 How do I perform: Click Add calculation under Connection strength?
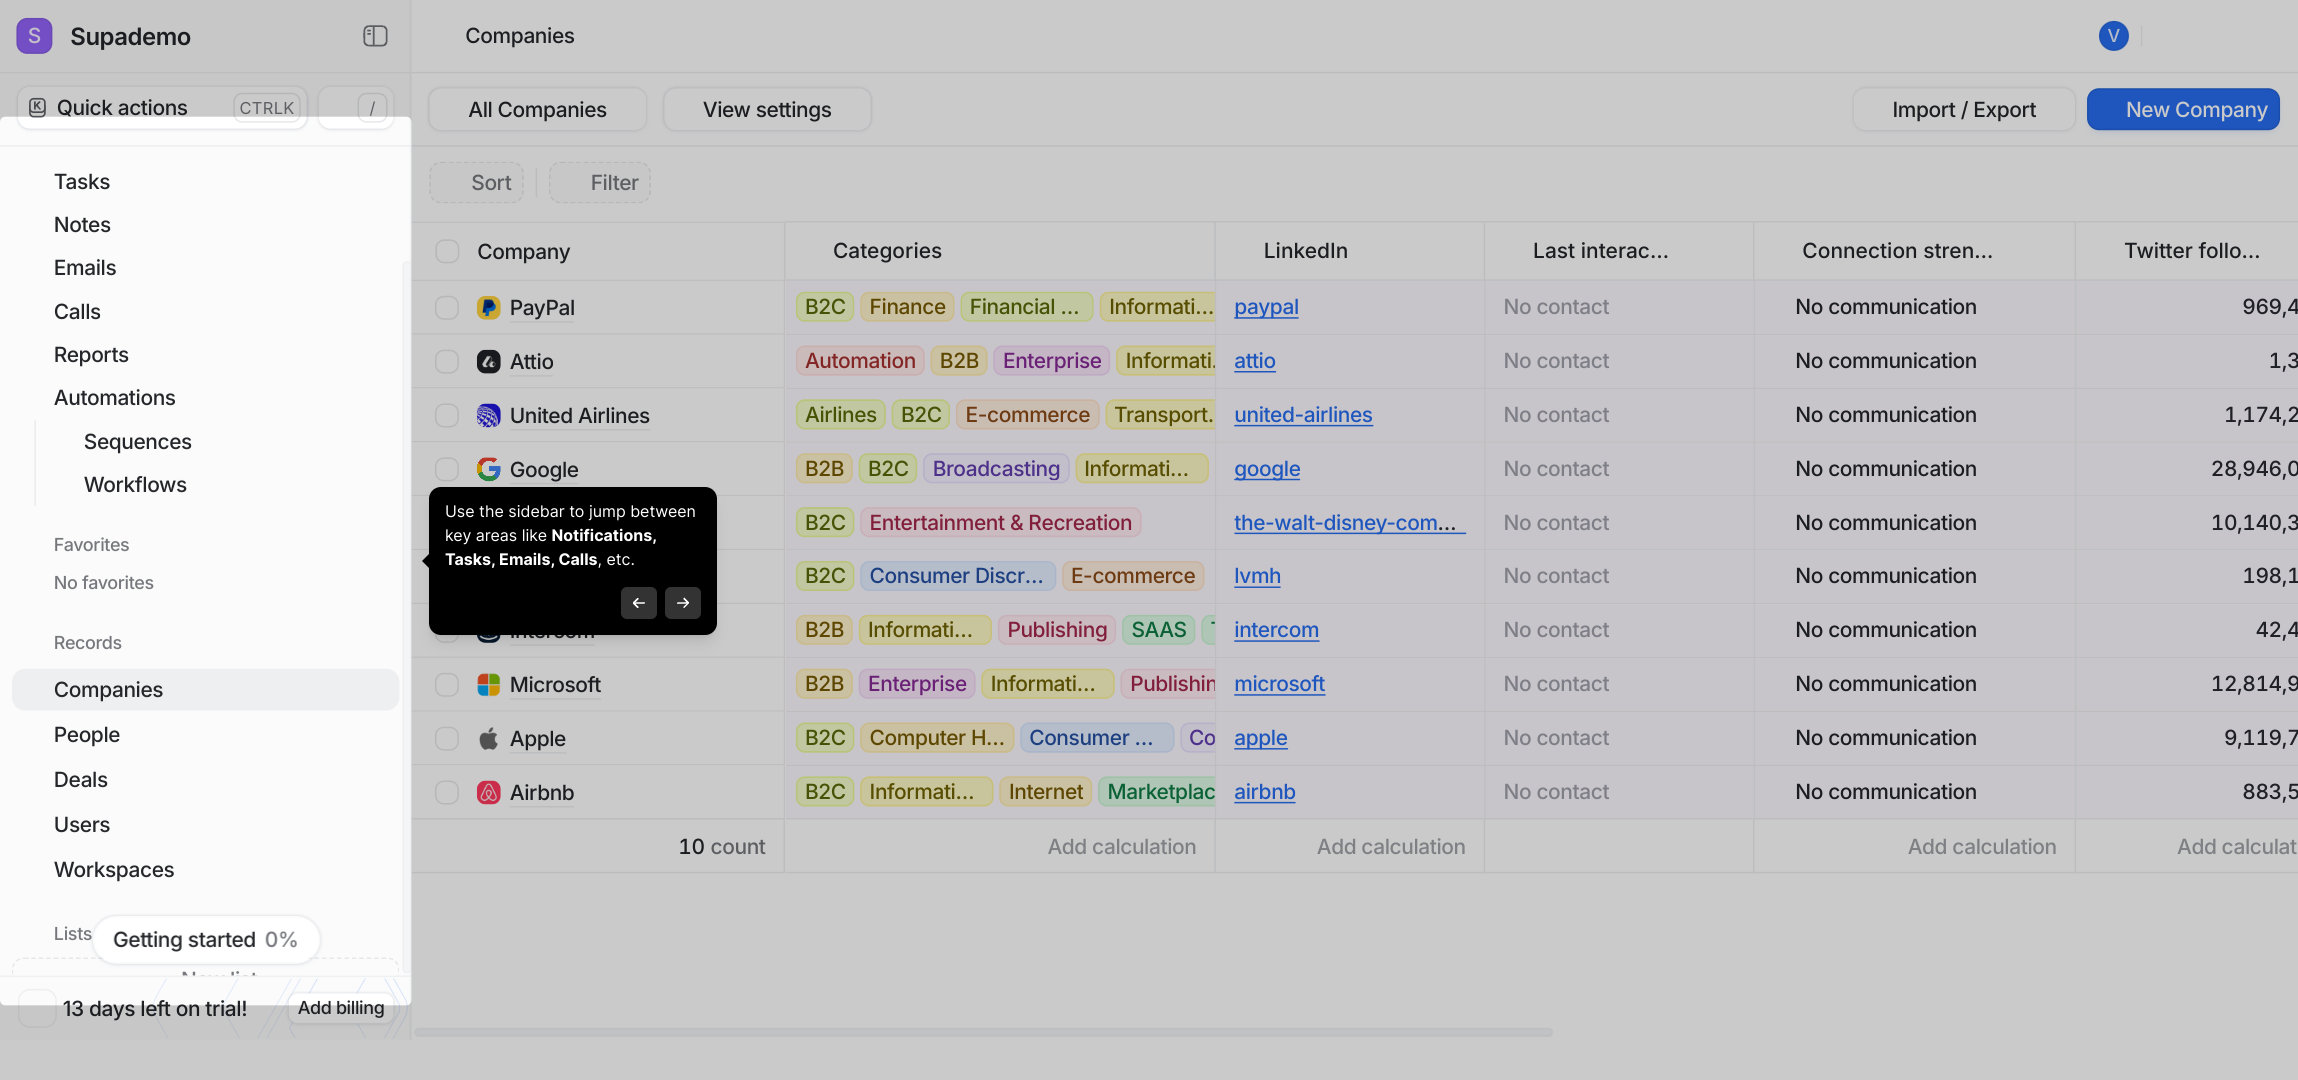pyautogui.click(x=1981, y=847)
